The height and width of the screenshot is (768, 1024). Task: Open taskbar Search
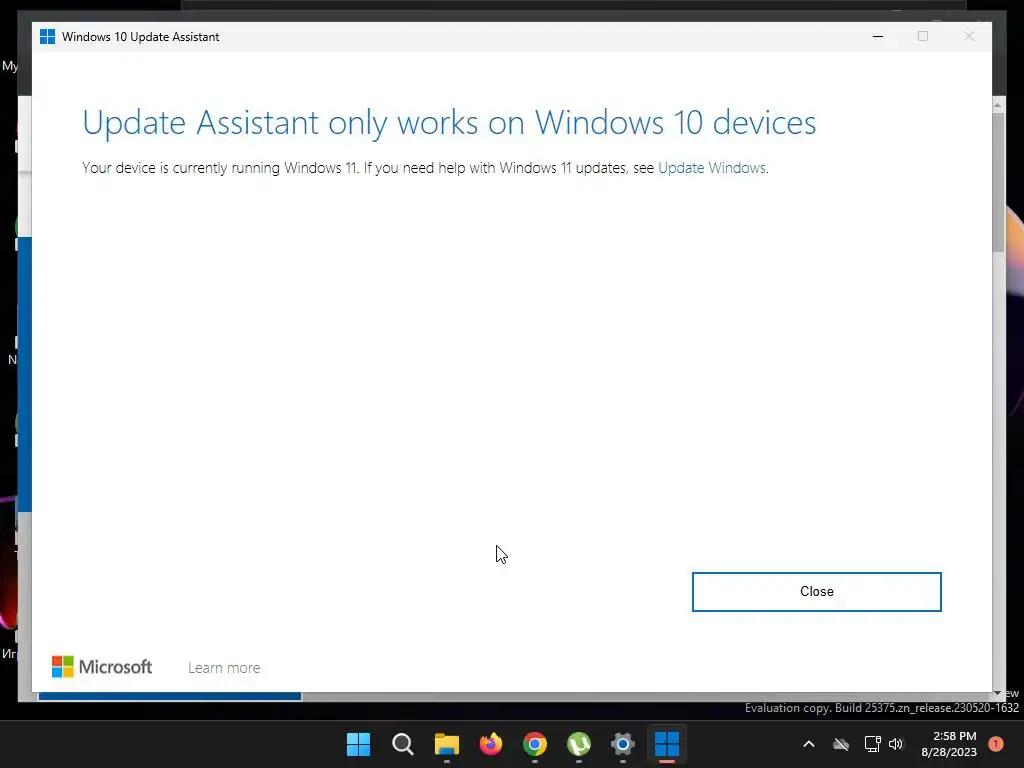403,744
